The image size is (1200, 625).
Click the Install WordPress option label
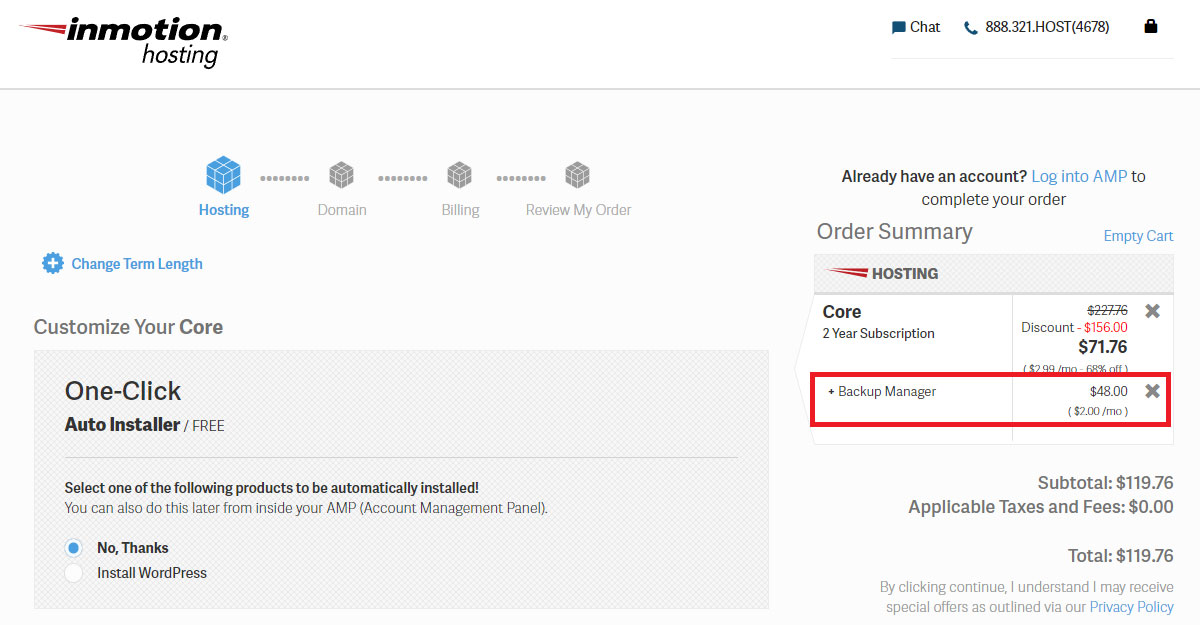(152, 573)
